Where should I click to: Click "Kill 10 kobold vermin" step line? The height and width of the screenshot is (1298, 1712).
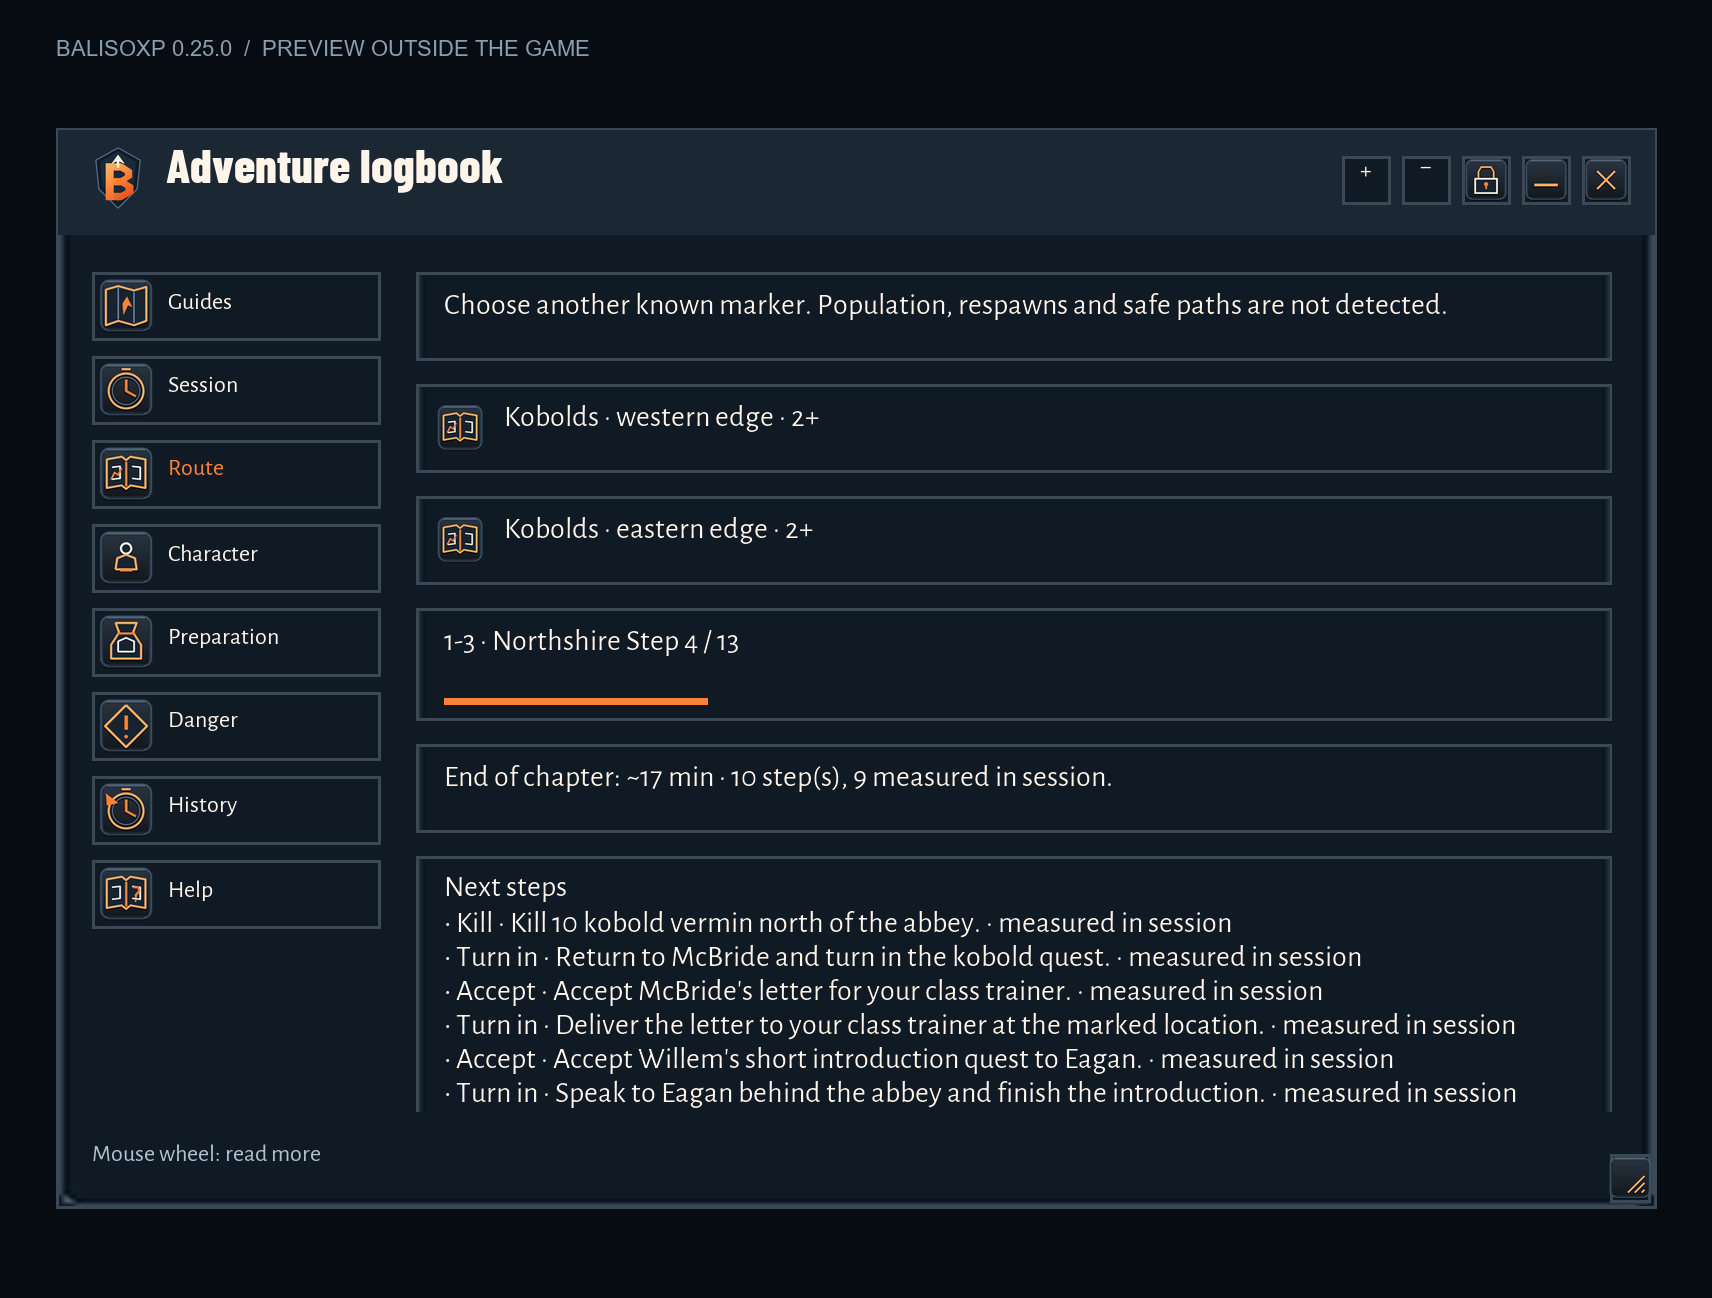coord(838,923)
